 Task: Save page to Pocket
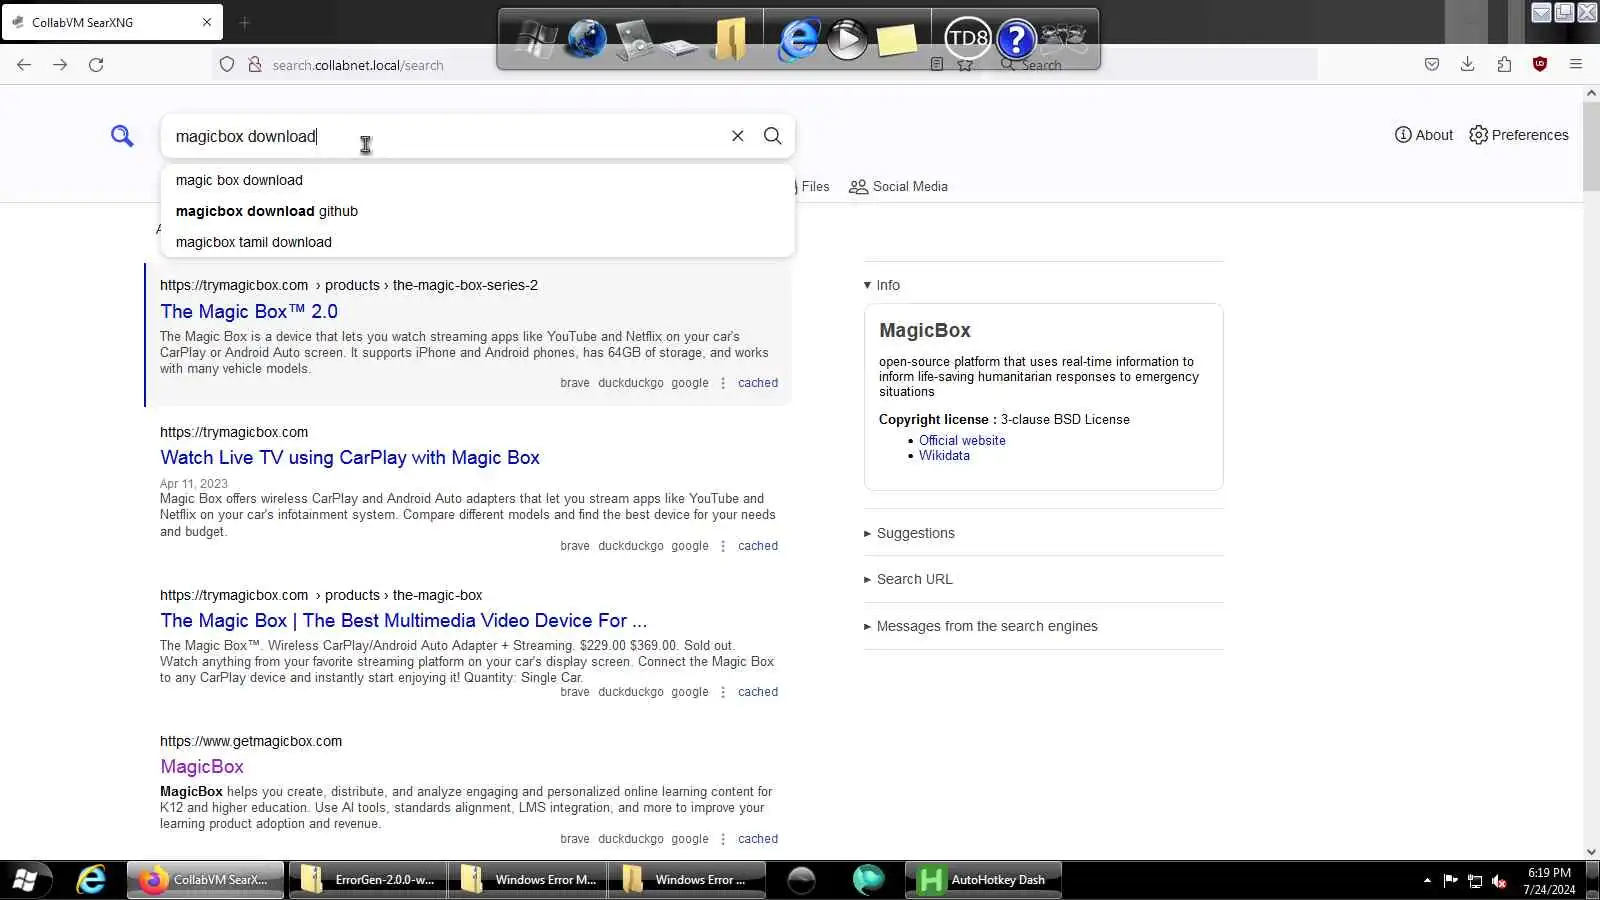tap(1432, 65)
